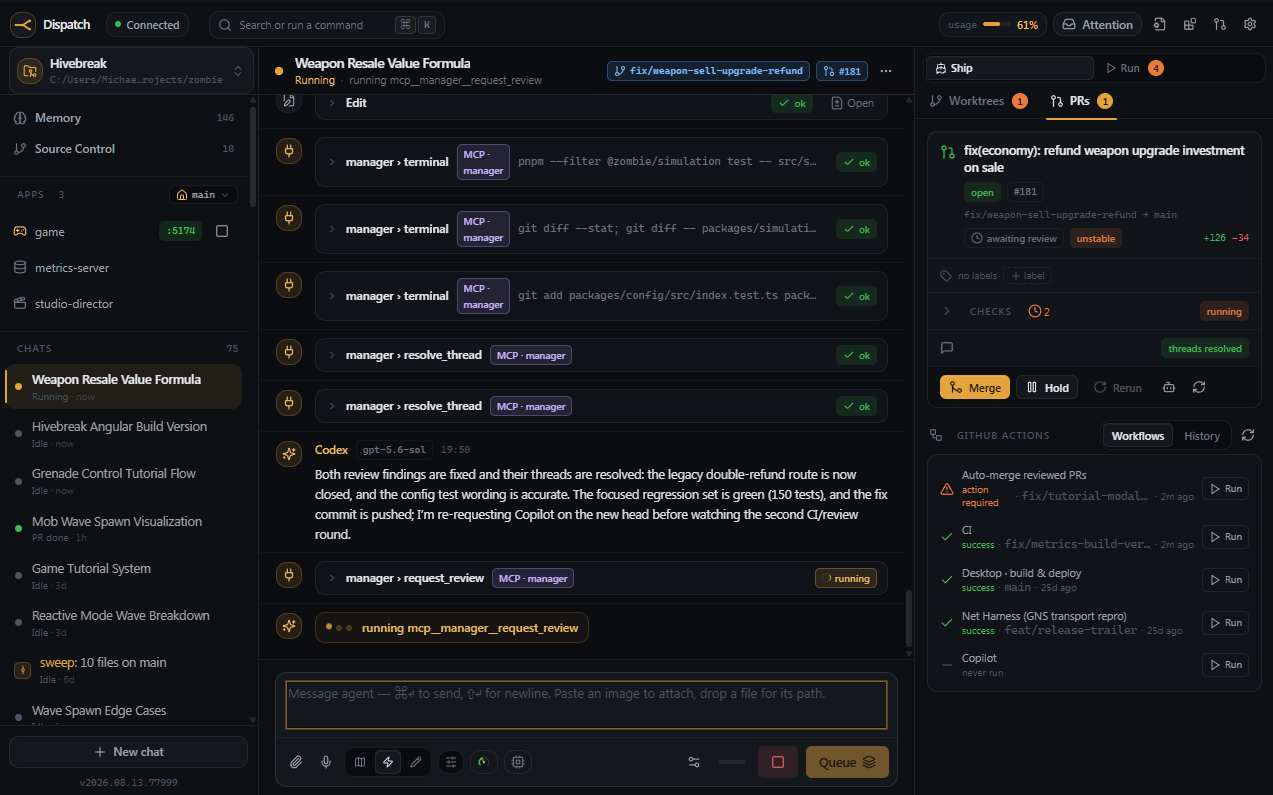Click the add label button
The height and width of the screenshot is (795, 1273).
(x=1028, y=276)
